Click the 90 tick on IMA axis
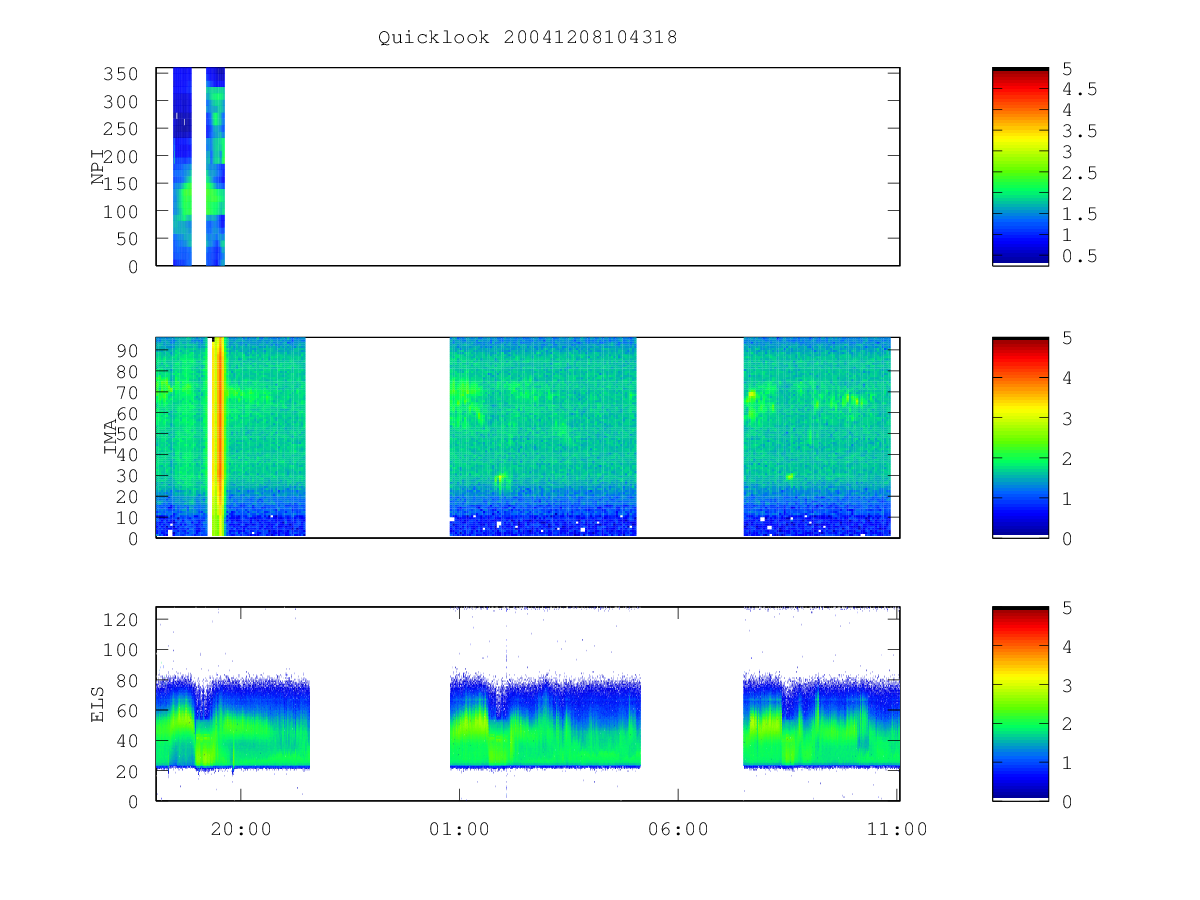This screenshot has width=1200, height=900. (x=128, y=350)
